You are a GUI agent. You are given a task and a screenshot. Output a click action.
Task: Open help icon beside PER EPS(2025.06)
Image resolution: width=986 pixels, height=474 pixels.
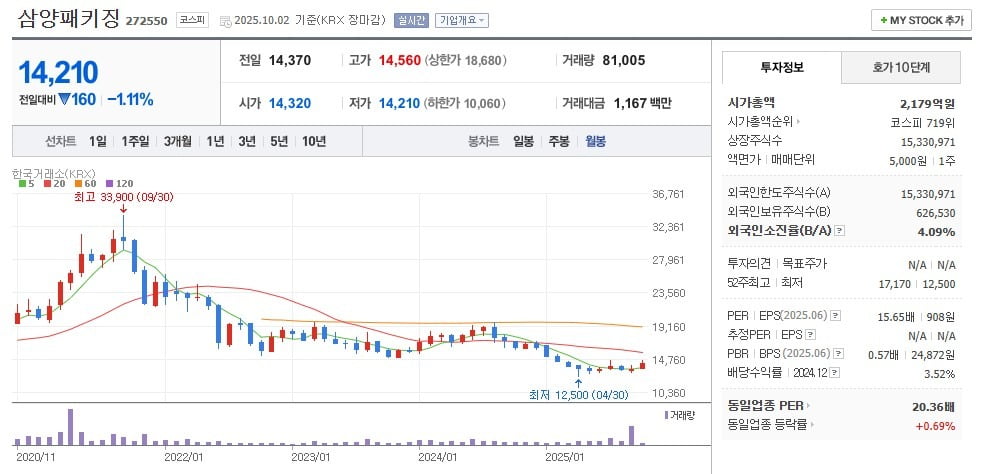tap(836, 316)
